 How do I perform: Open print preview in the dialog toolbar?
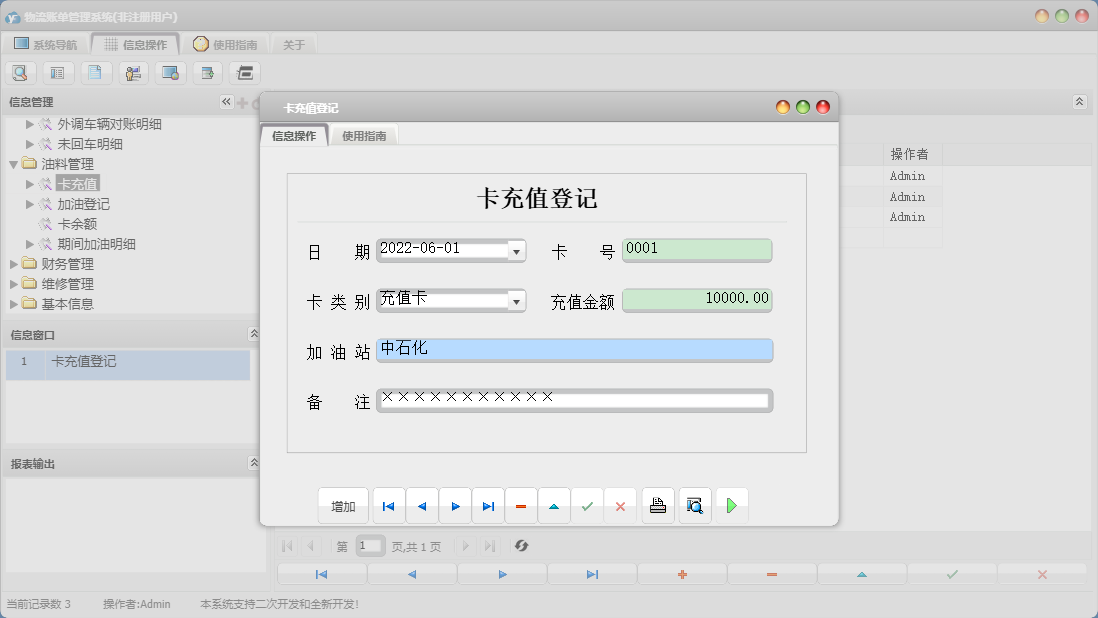point(694,505)
